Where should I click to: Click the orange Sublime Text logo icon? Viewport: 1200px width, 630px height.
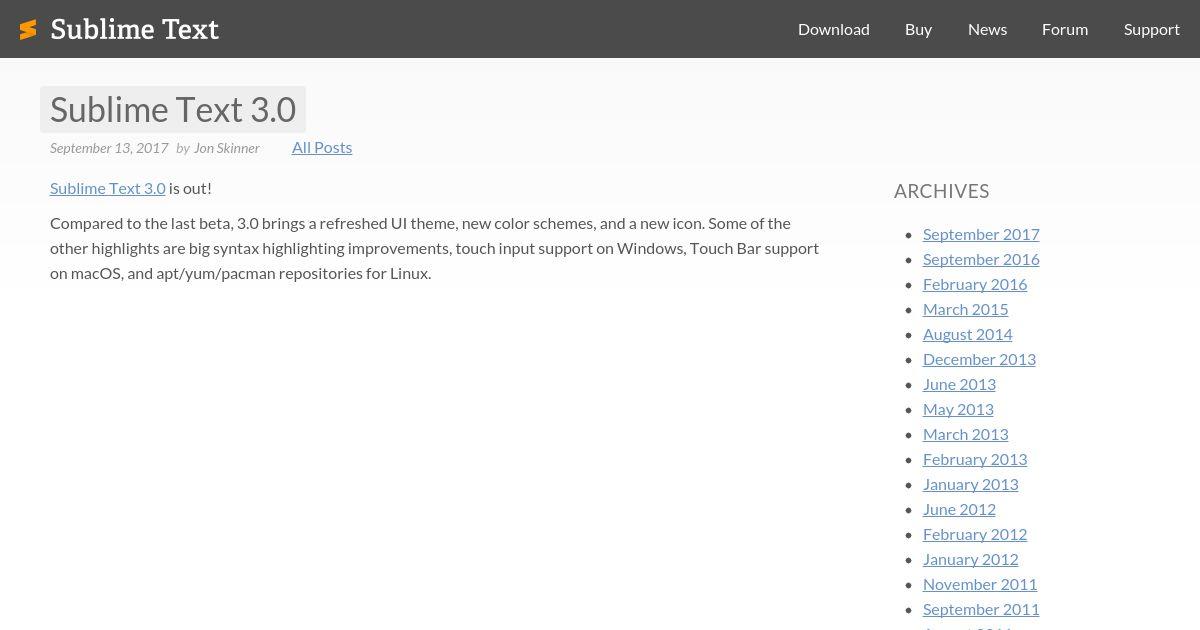(x=28, y=30)
